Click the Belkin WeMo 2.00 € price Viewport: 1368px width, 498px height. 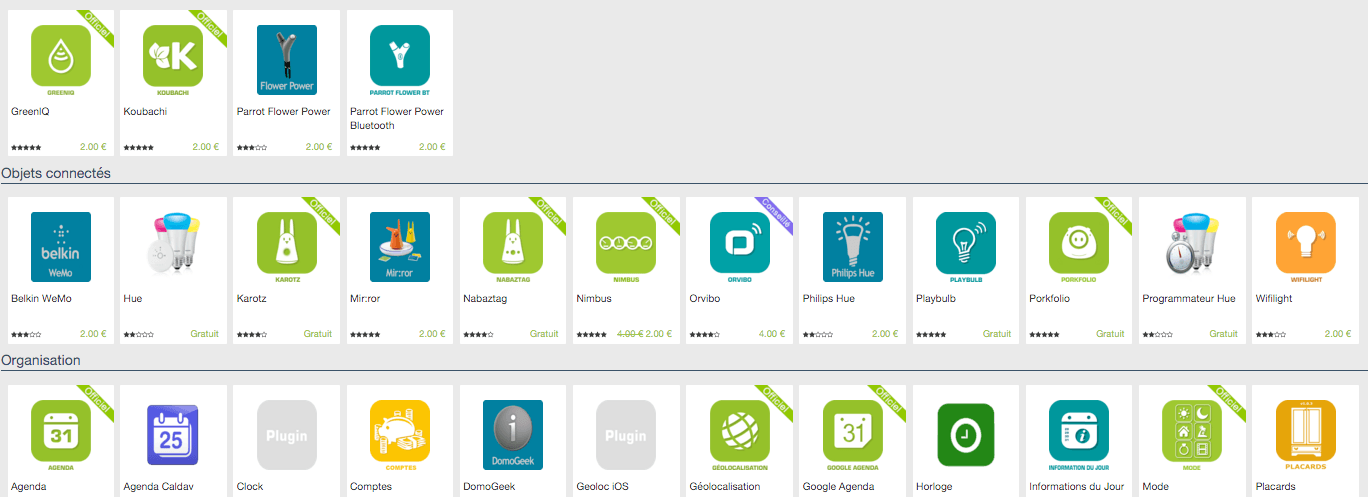pyautogui.click(x=93, y=334)
